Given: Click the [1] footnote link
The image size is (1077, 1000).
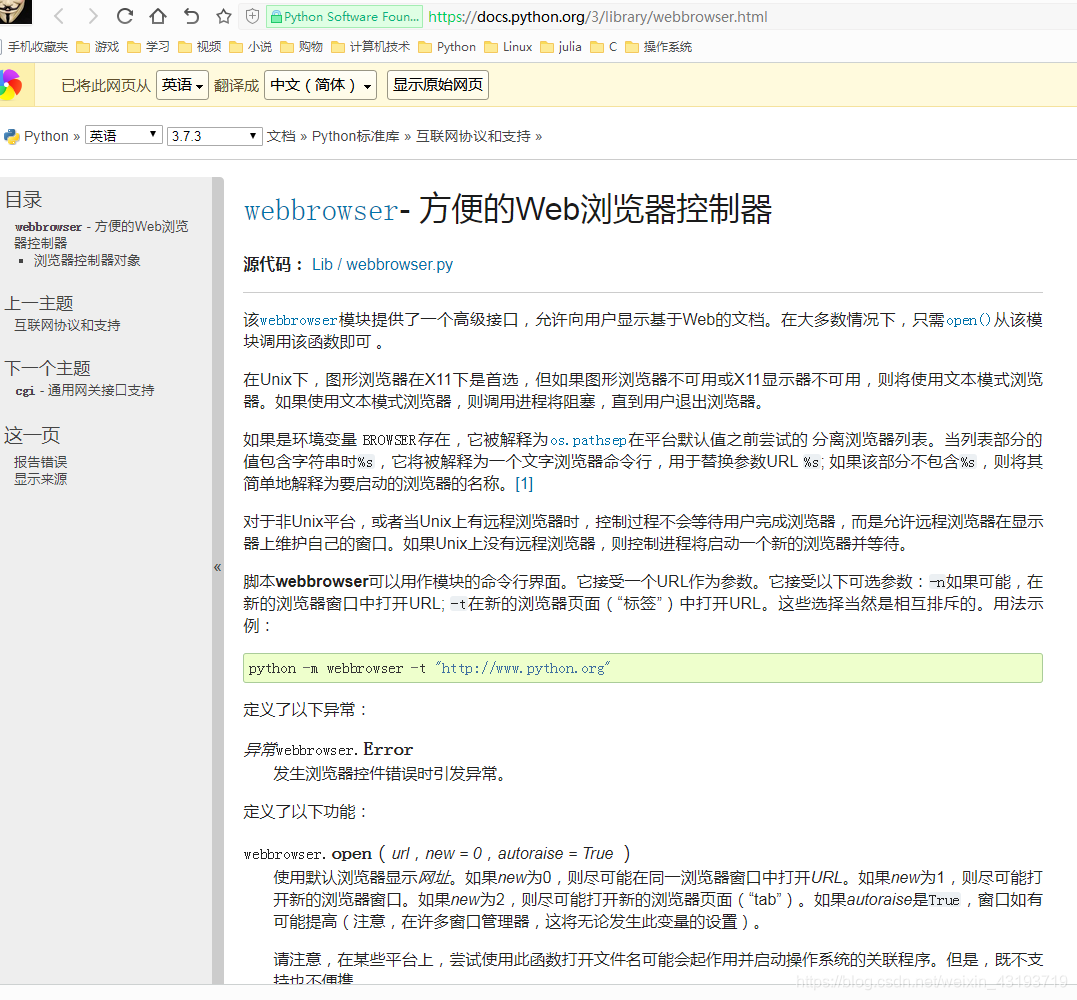Looking at the screenshot, I should tap(524, 484).
